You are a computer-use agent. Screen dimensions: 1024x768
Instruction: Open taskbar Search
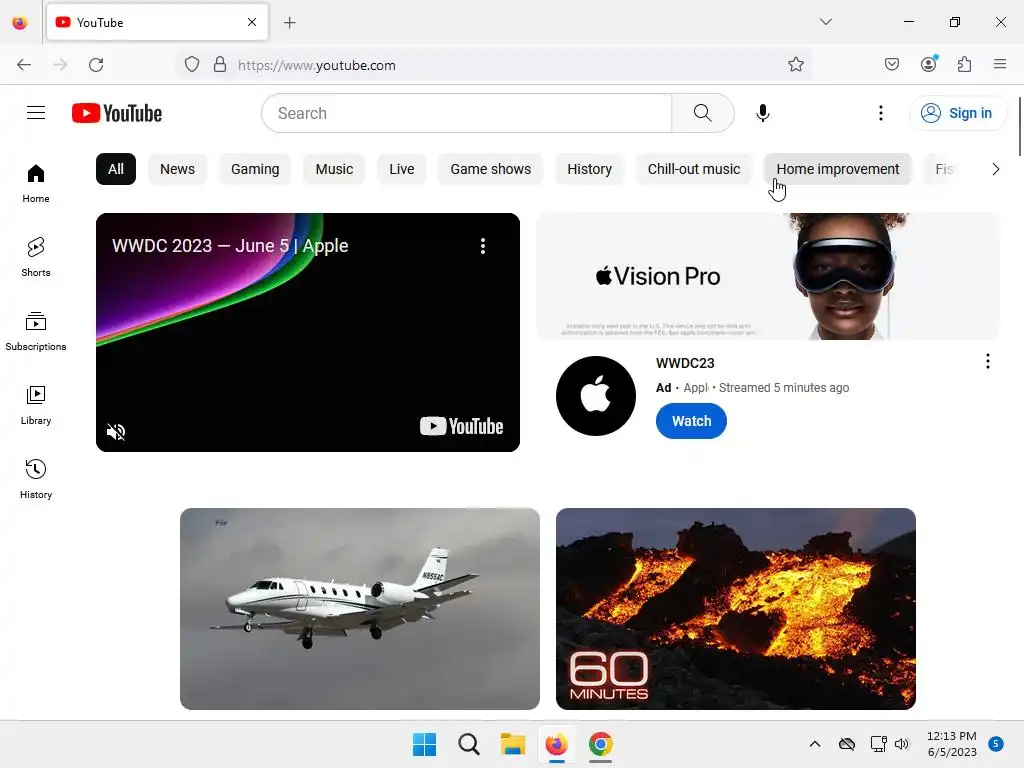(x=468, y=744)
